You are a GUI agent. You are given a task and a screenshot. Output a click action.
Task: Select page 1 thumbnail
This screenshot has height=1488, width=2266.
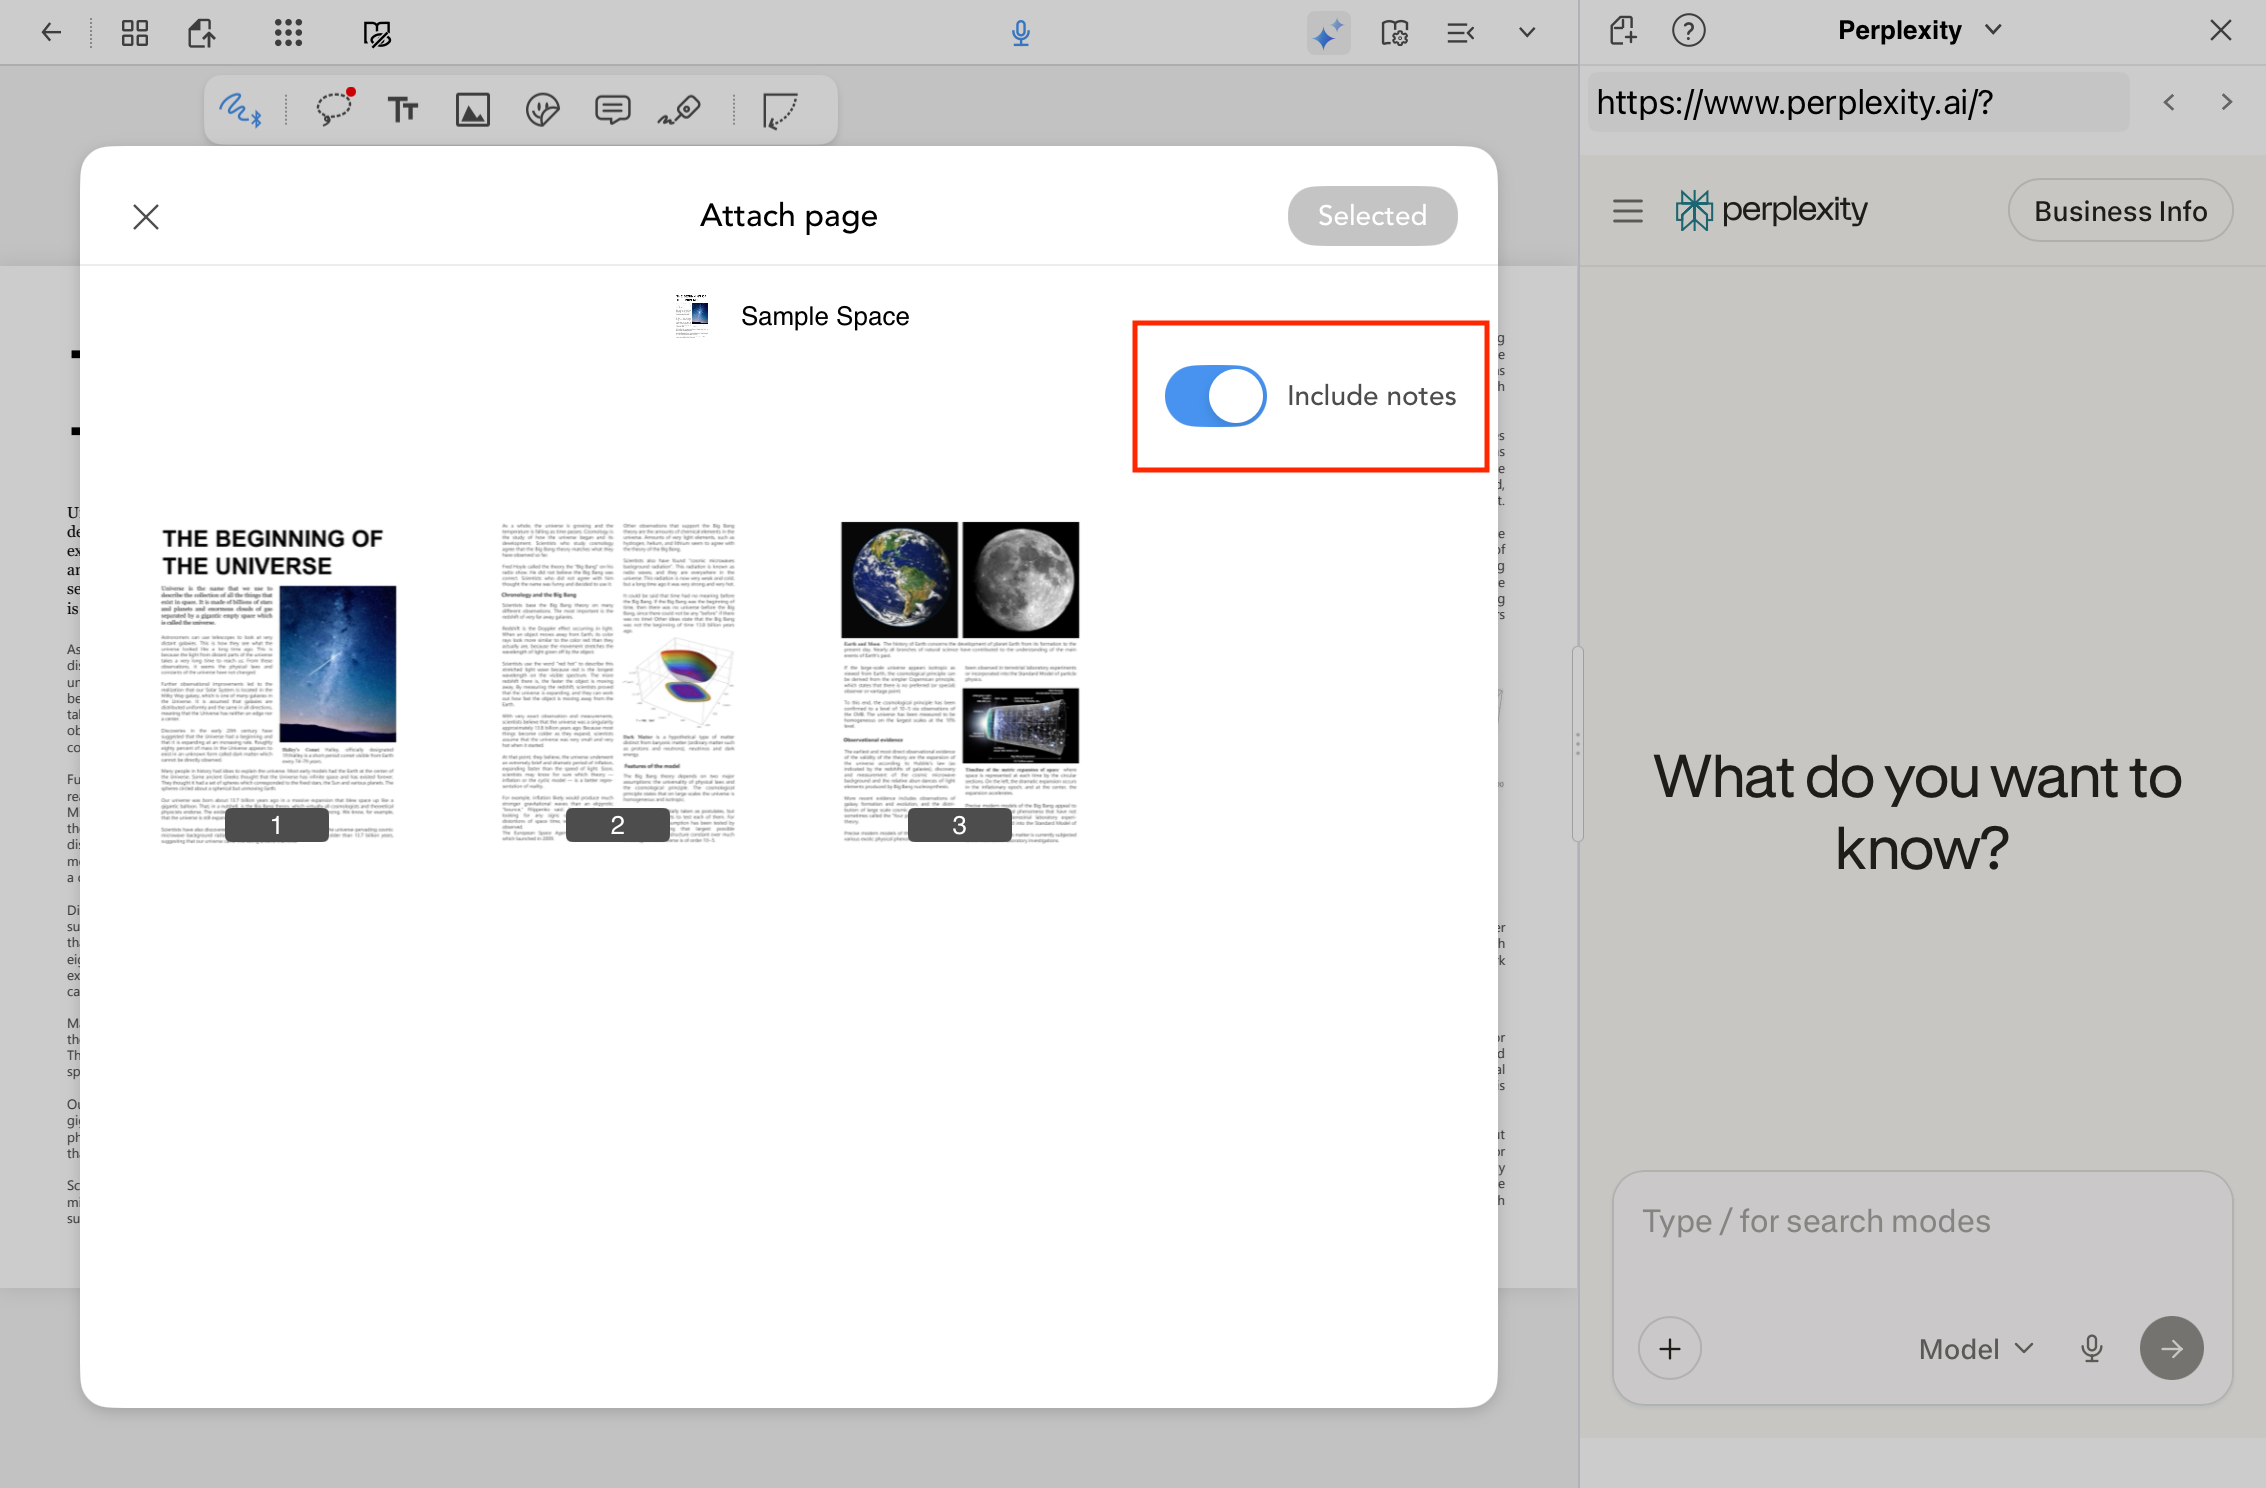coord(278,682)
